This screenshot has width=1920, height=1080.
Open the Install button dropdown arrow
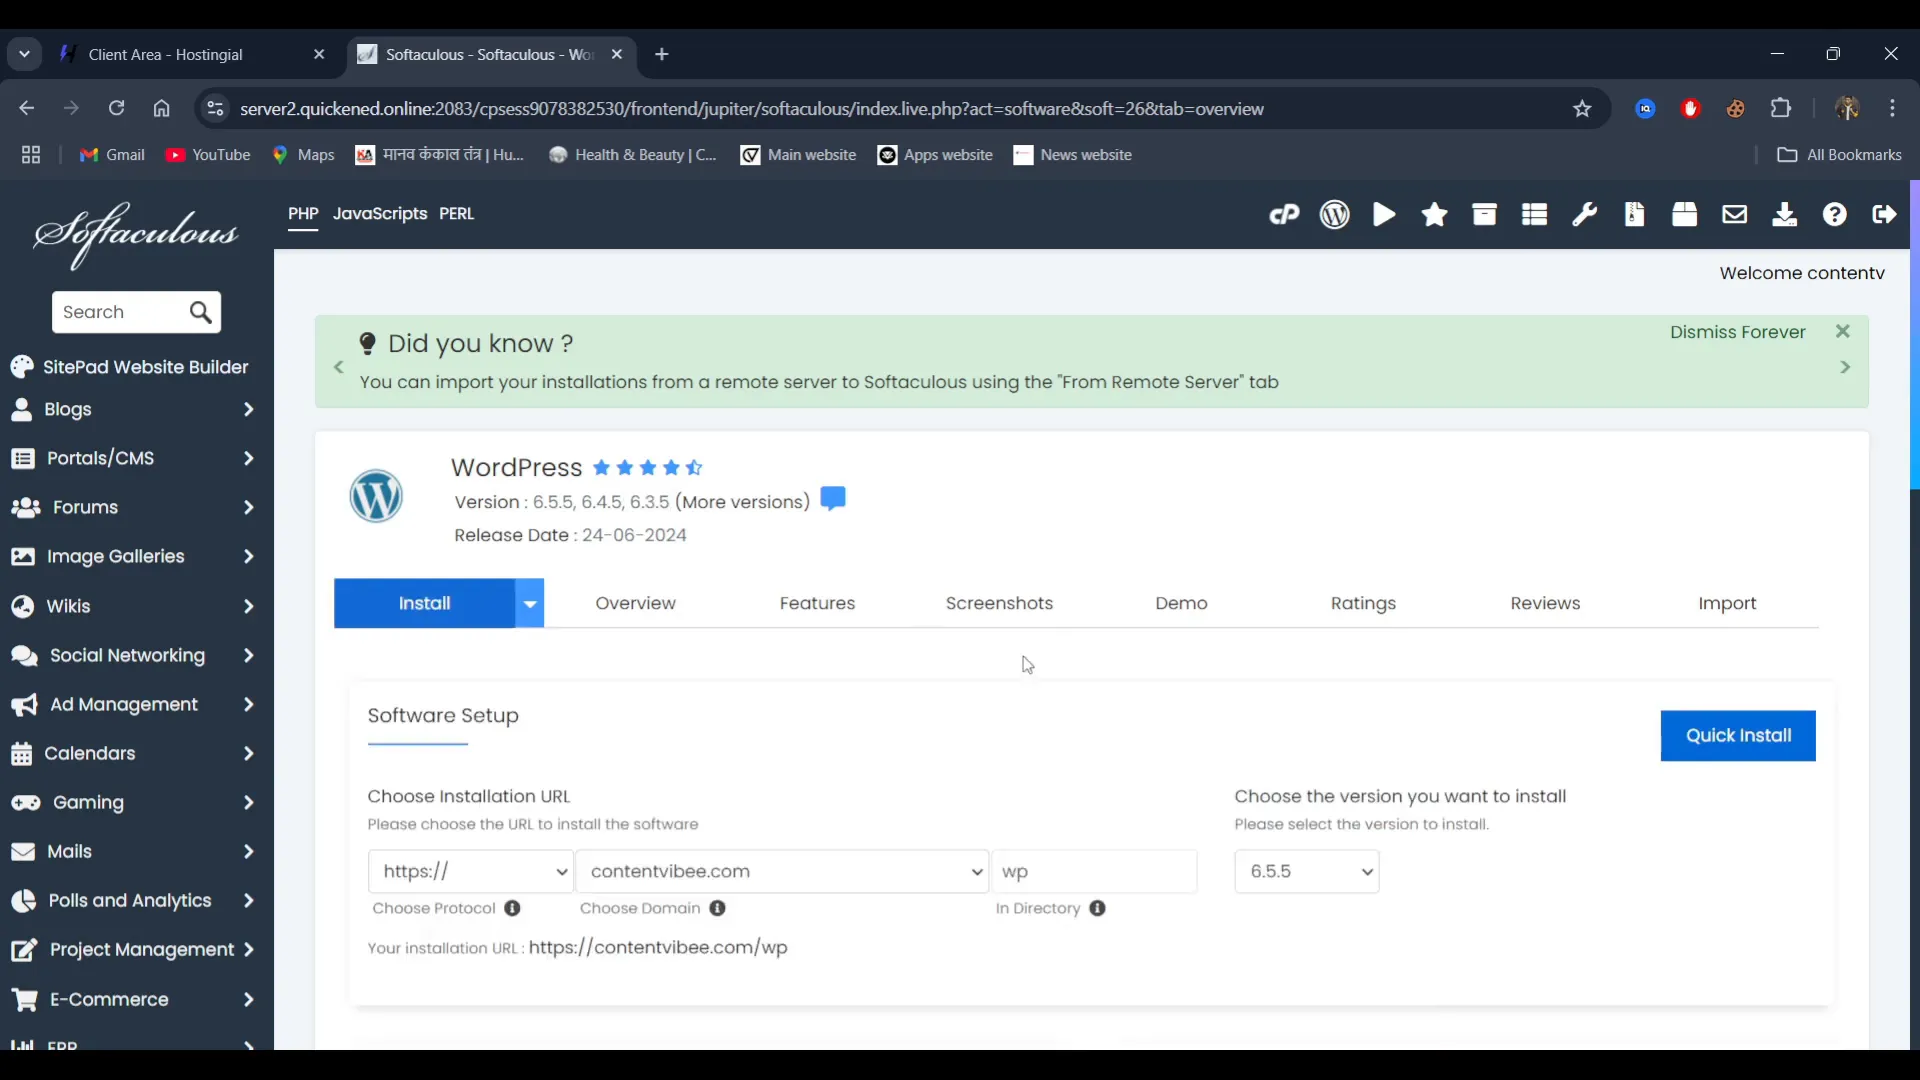click(x=530, y=603)
